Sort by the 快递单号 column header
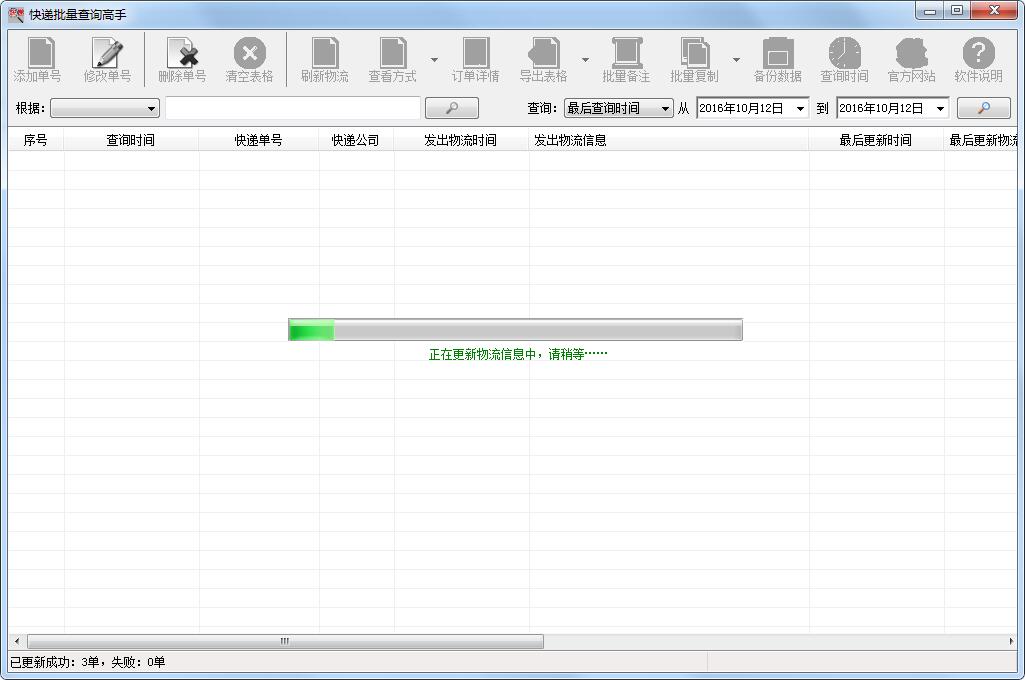The height and width of the screenshot is (680, 1025). coord(259,140)
